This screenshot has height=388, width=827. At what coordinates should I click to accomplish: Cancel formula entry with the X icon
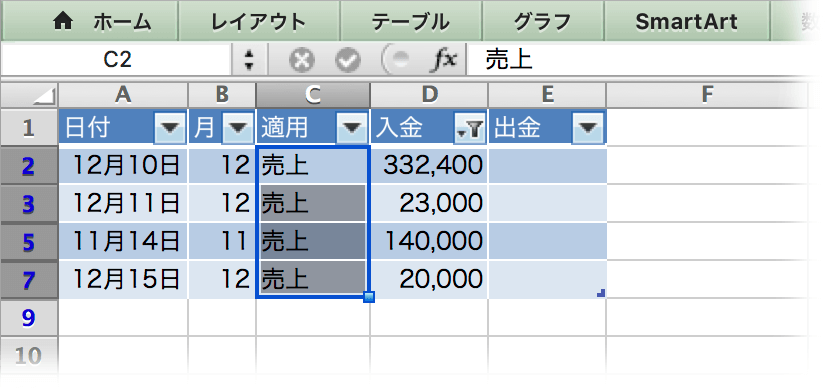click(x=302, y=61)
